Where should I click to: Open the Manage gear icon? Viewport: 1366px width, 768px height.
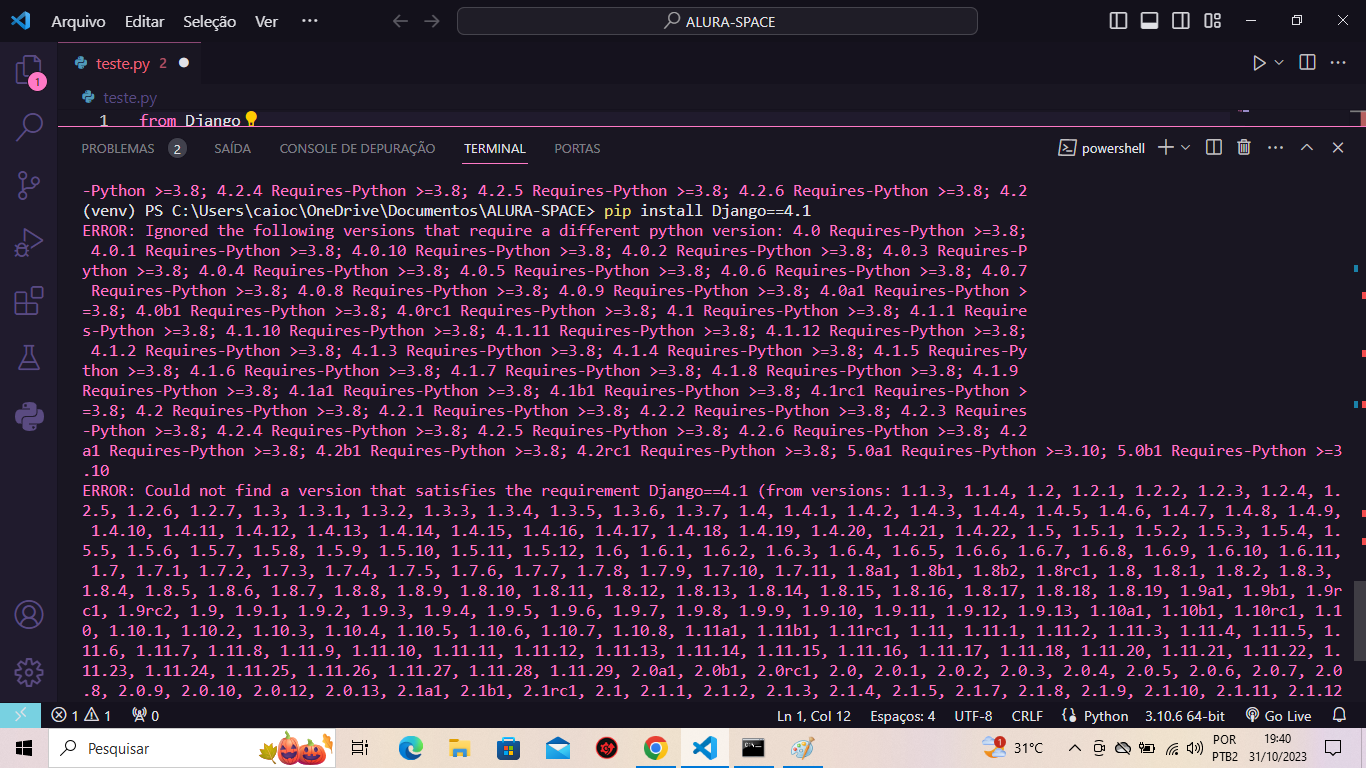tap(29, 671)
